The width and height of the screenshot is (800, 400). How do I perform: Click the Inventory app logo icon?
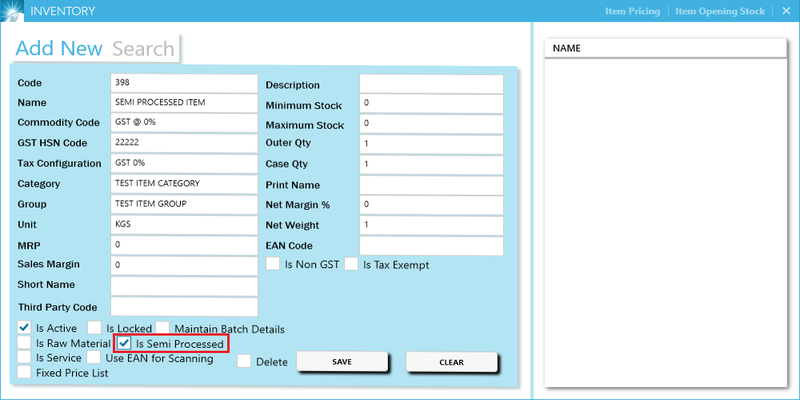(x=13, y=11)
